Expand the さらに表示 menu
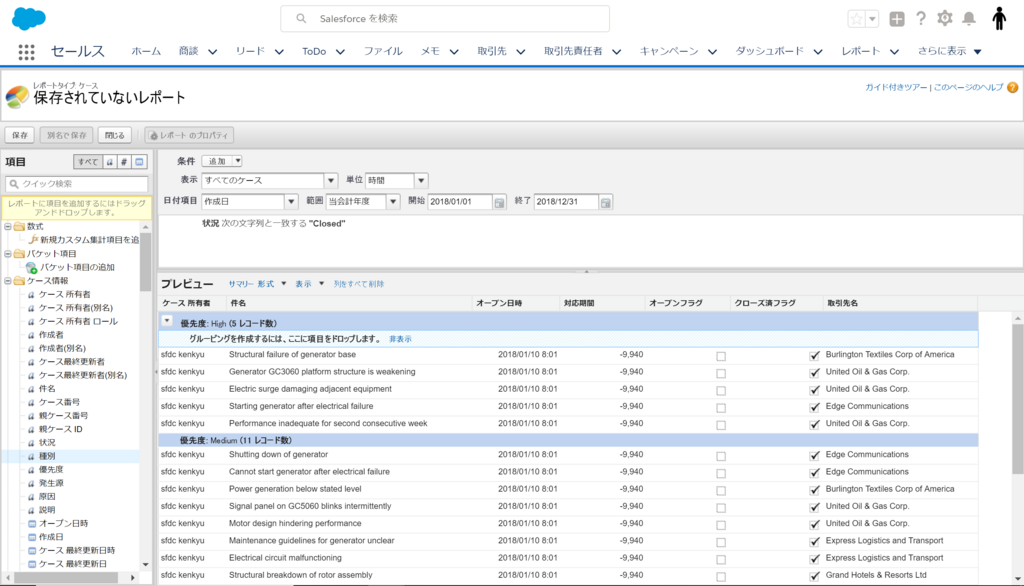Viewport: 1024px width, 586px height. 950,51
